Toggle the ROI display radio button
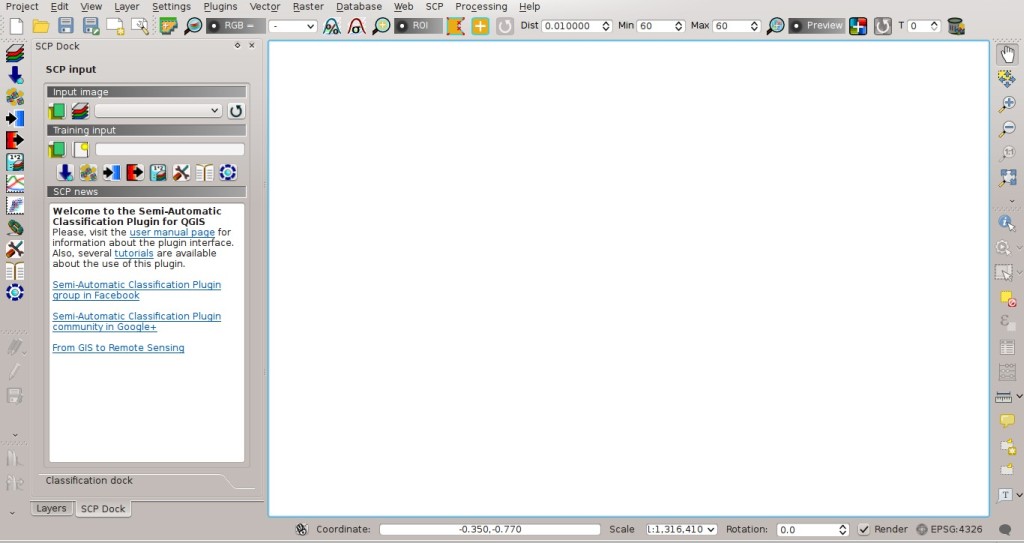The image size is (1024, 543). (x=418, y=25)
